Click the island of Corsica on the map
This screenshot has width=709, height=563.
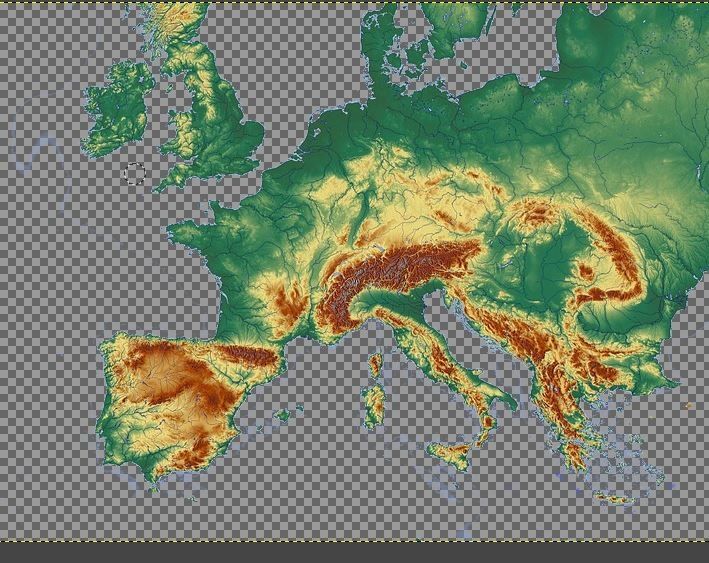[375, 365]
